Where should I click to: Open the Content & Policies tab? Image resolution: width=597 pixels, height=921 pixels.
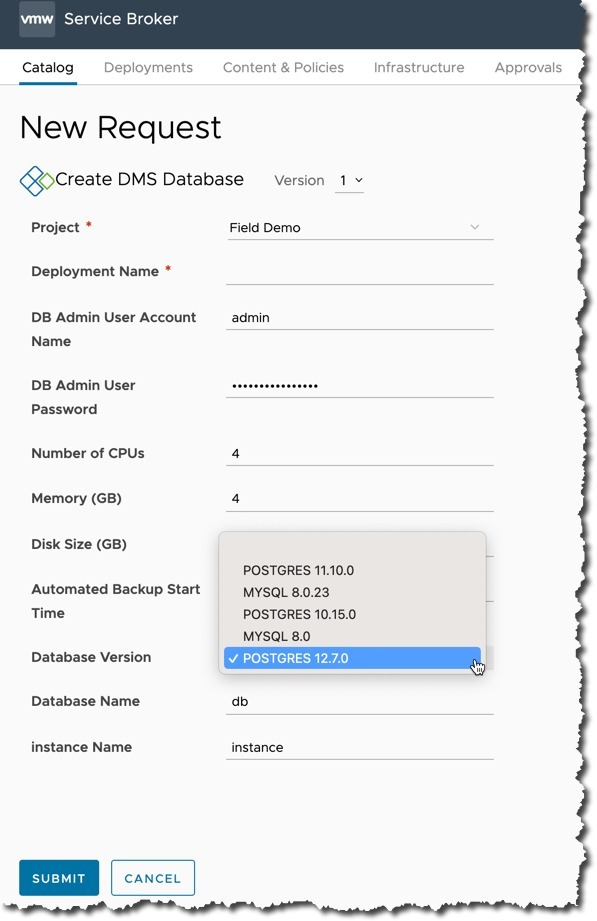click(x=283, y=68)
